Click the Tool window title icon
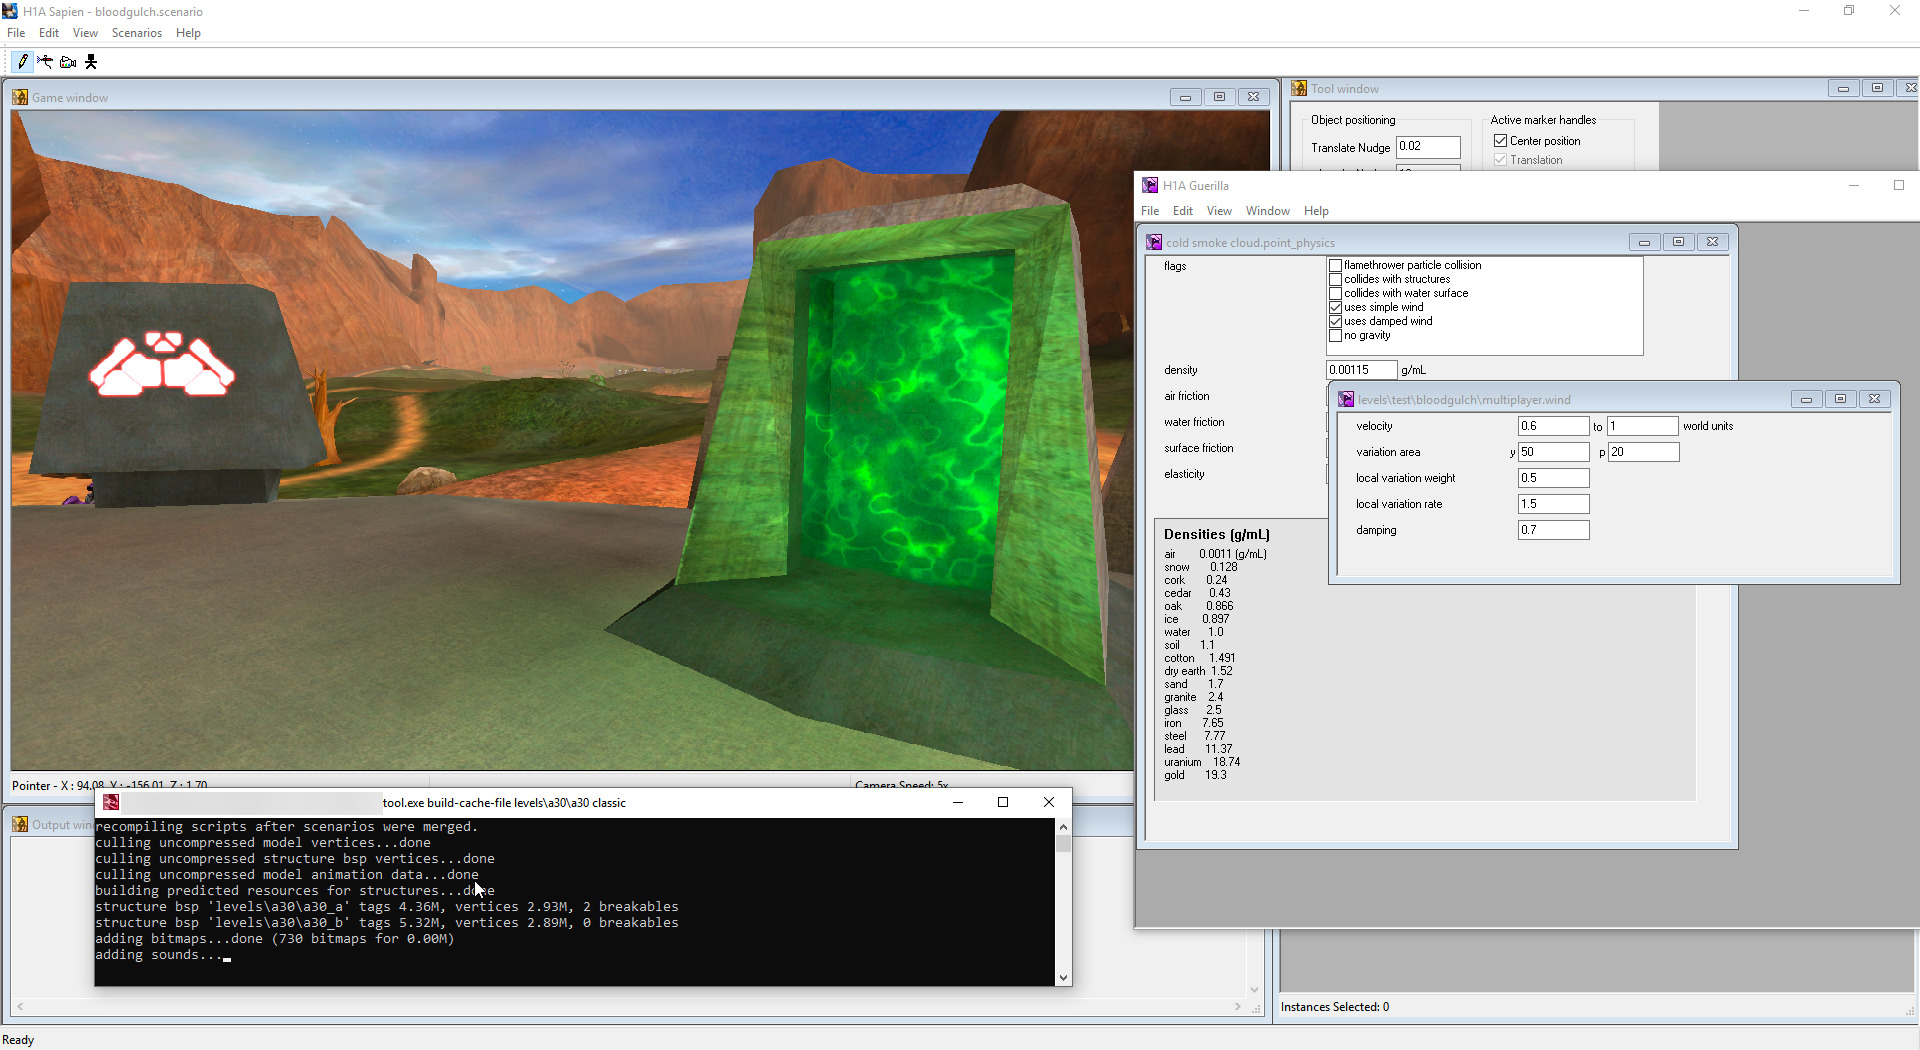Viewport: 1920px width, 1050px height. (x=1299, y=88)
